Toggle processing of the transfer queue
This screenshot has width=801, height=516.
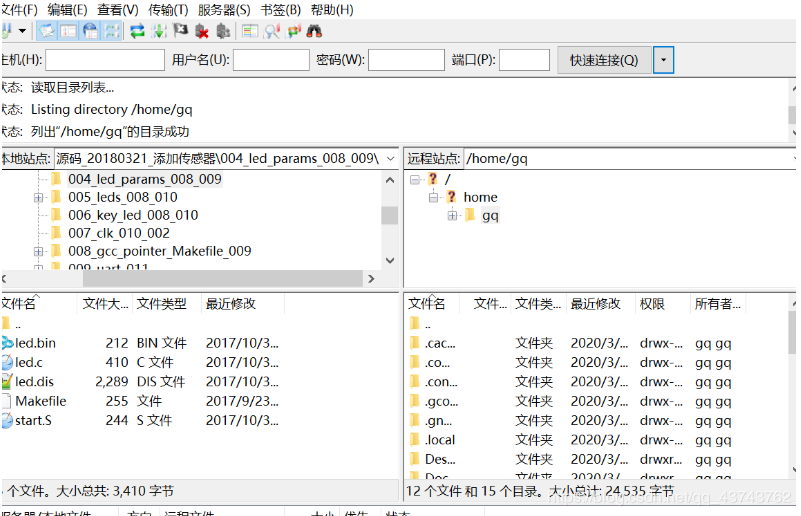coord(159,31)
